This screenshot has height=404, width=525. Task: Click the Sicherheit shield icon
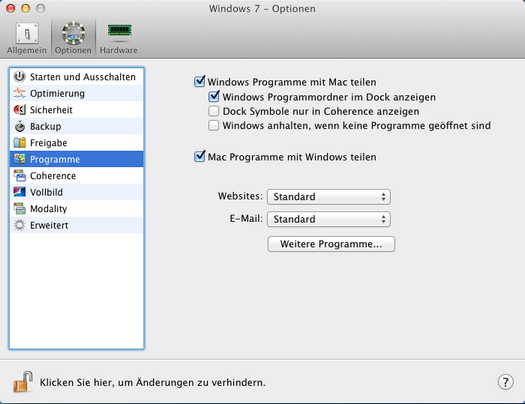(19, 110)
